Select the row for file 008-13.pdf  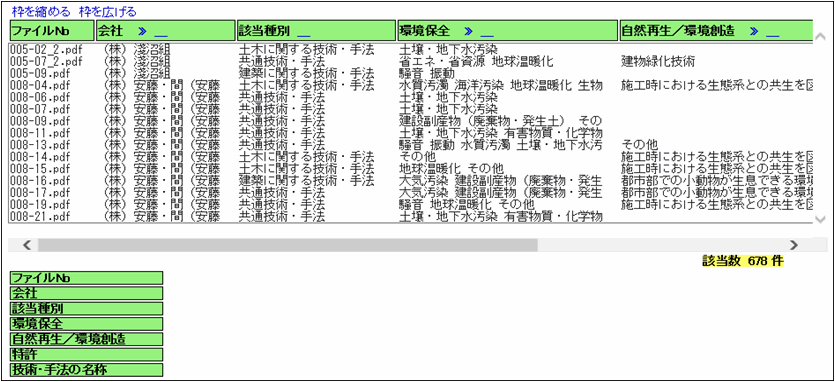411,144
